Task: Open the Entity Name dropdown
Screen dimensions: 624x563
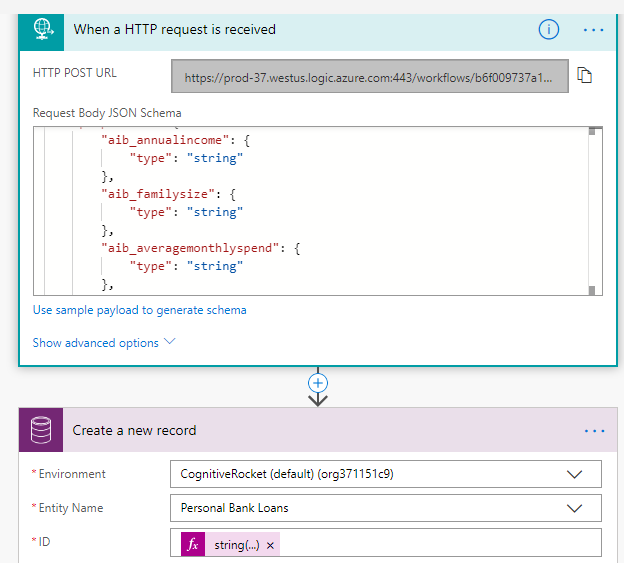Action: click(574, 508)
